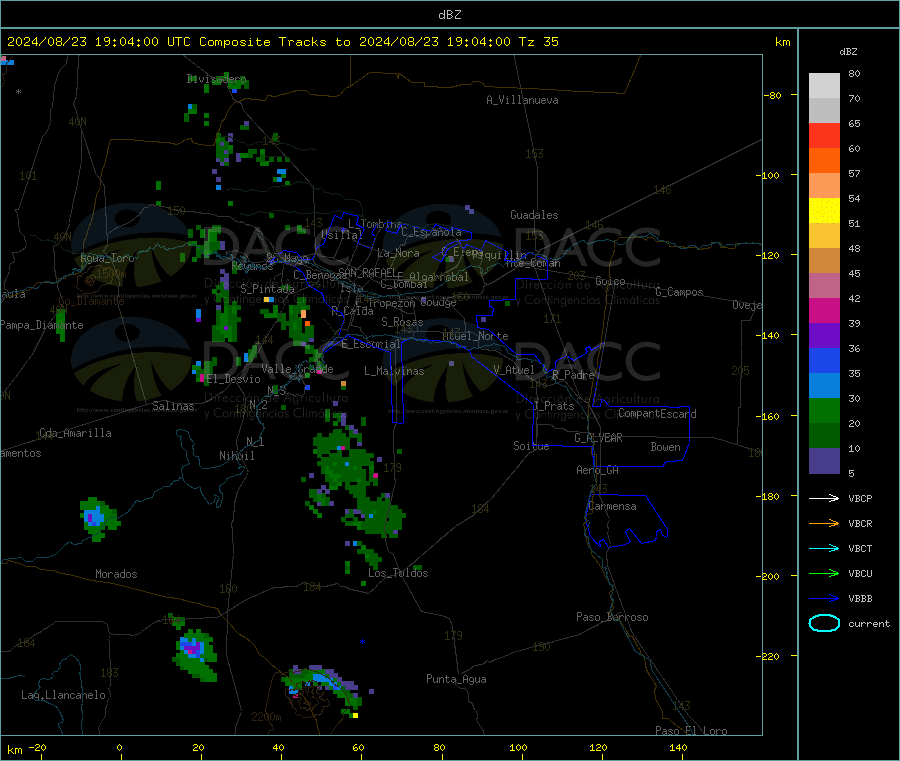
Task: Click the S_Pintada map label
Action: (x=267, y=289)
